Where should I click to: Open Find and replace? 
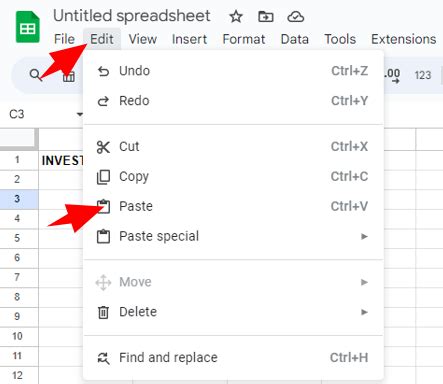point(233,358)
